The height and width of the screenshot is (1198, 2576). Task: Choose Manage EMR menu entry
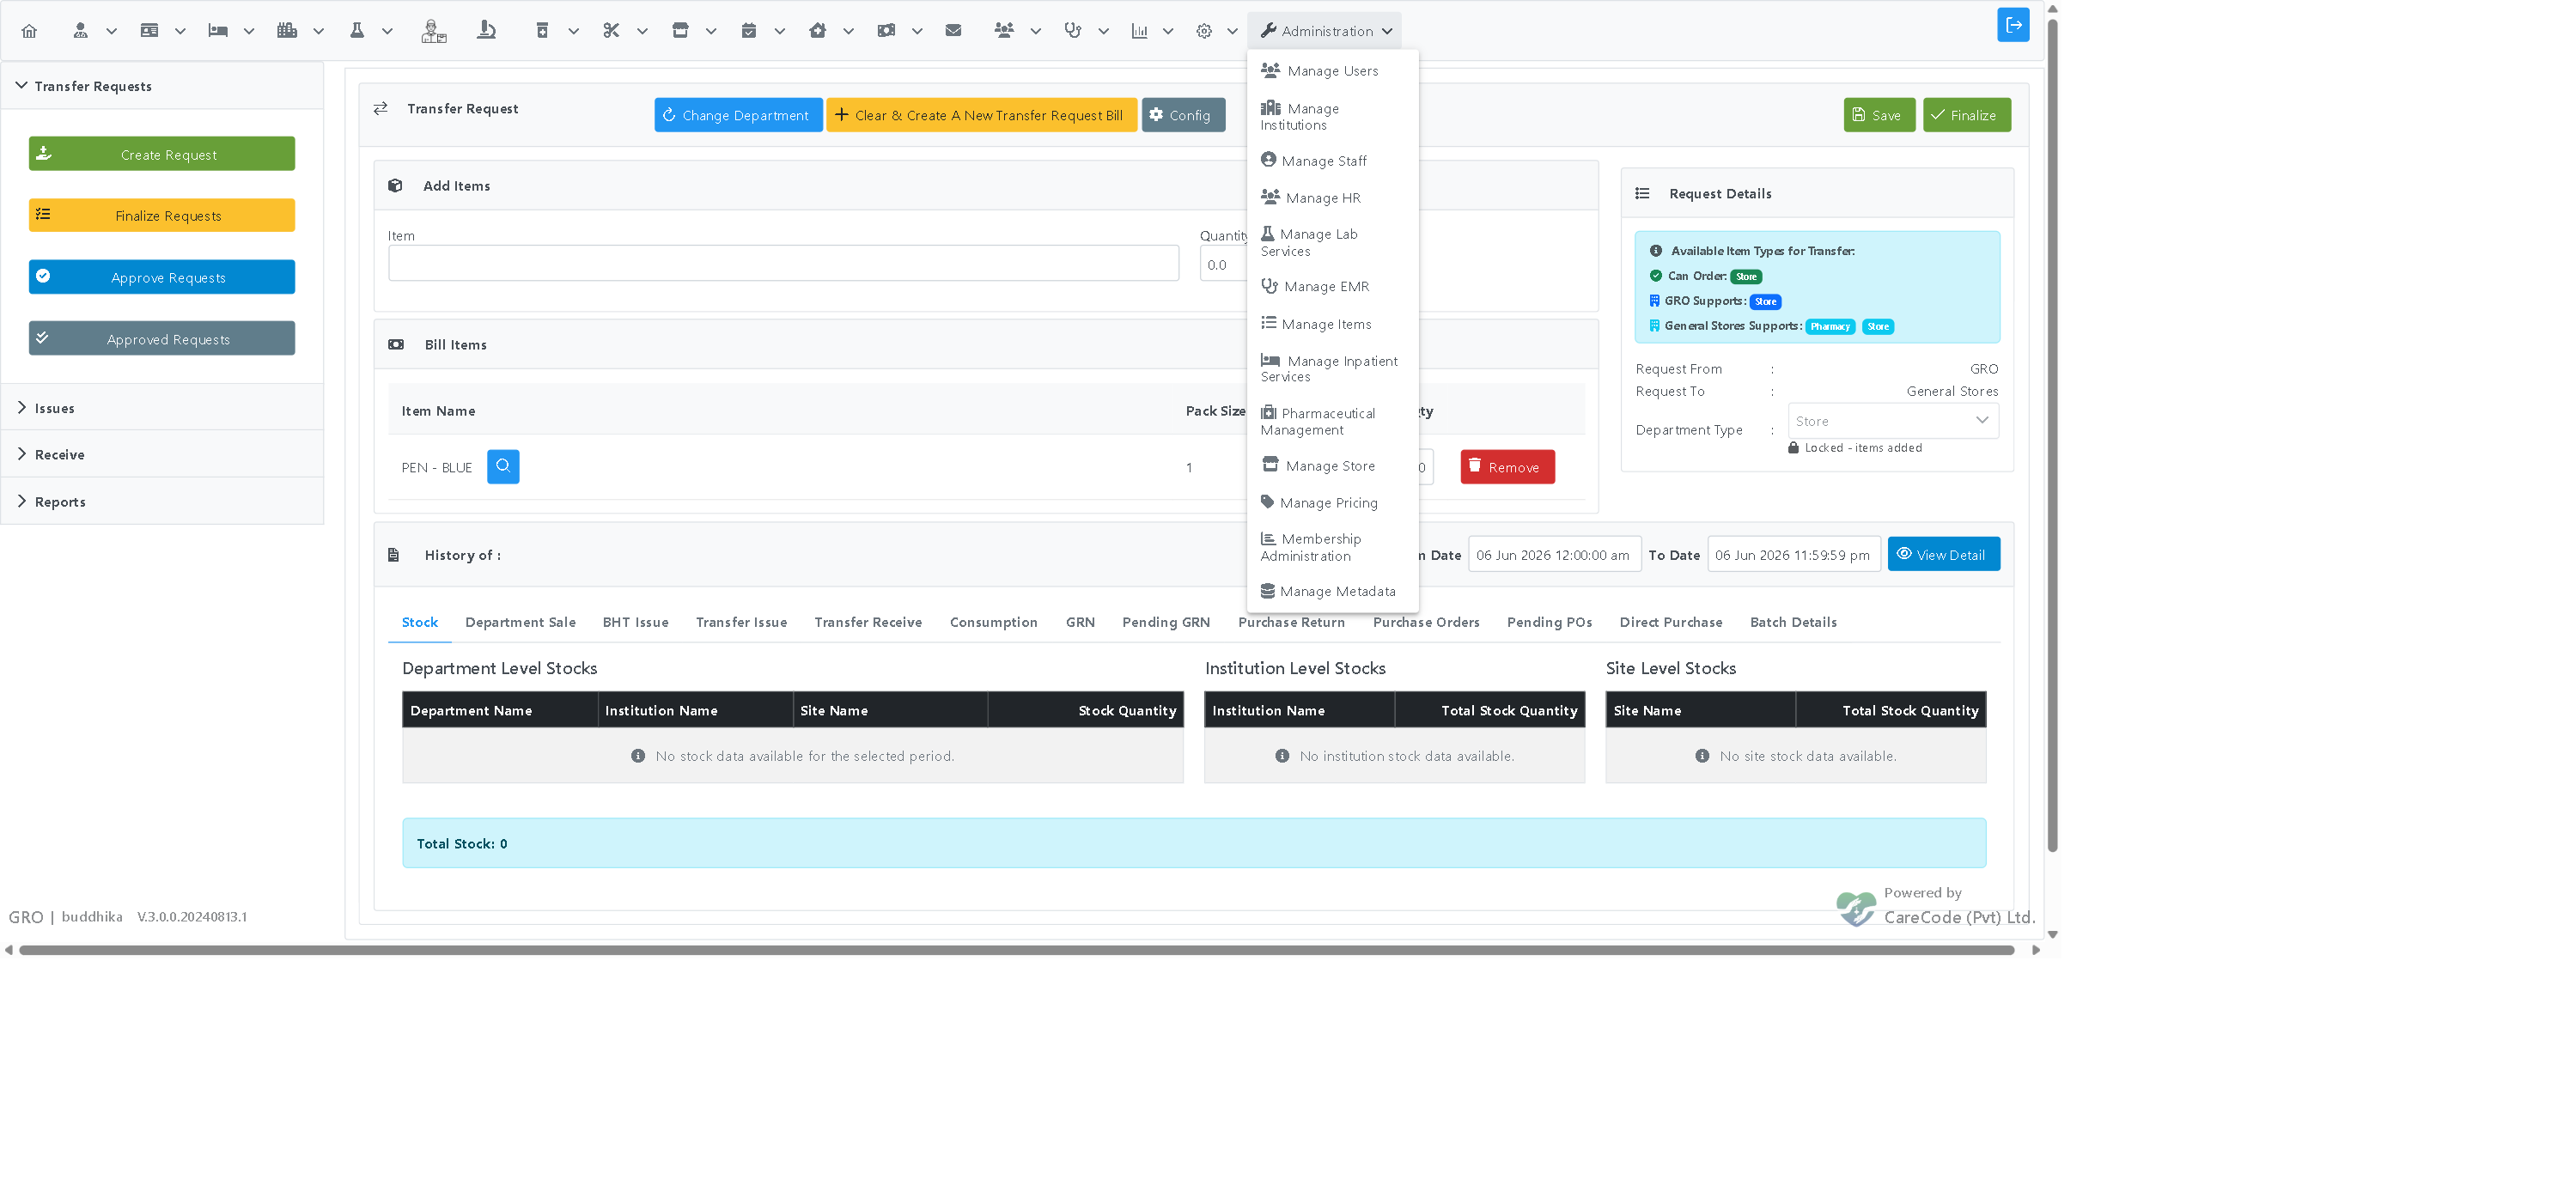tap(1332, 286)
